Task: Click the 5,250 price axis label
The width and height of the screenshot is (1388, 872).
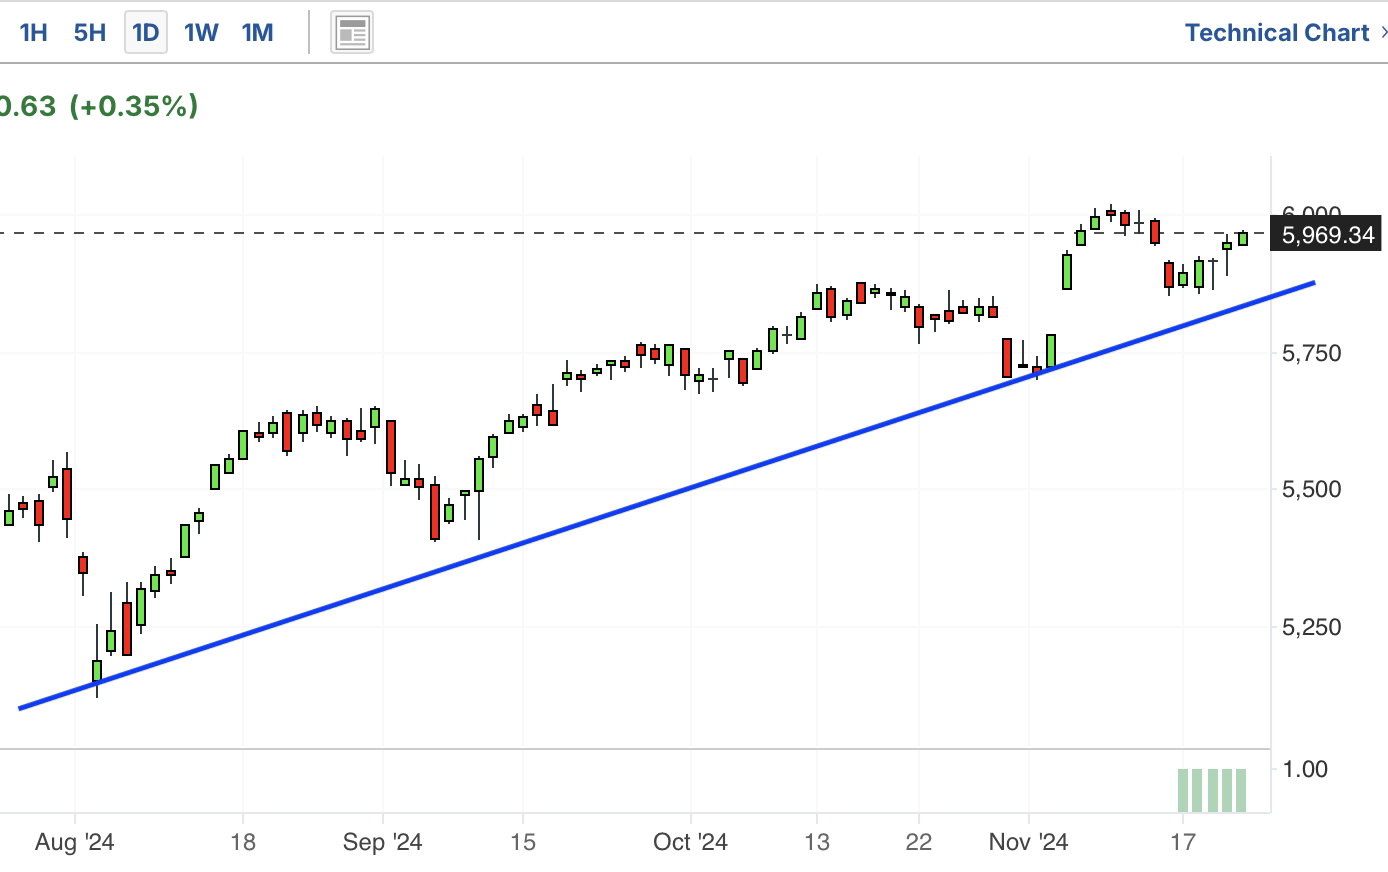Action: [1312, 627]
